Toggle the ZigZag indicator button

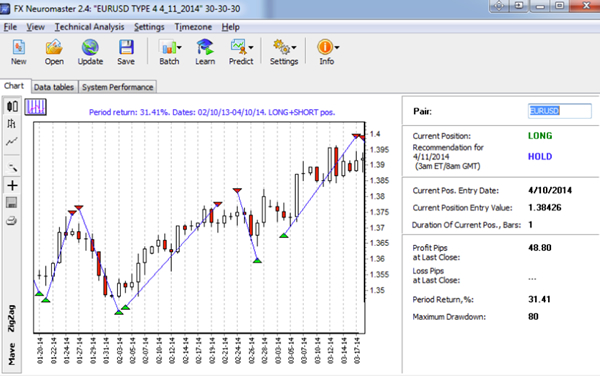(x=12, y=318)
